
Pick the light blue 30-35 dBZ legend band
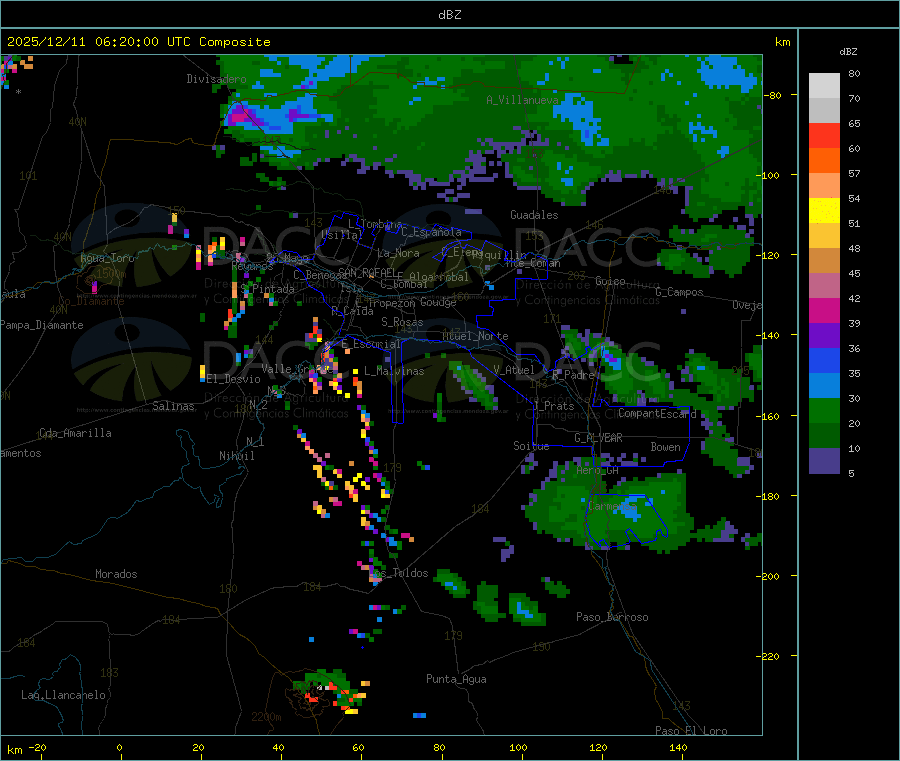point(824,386)
